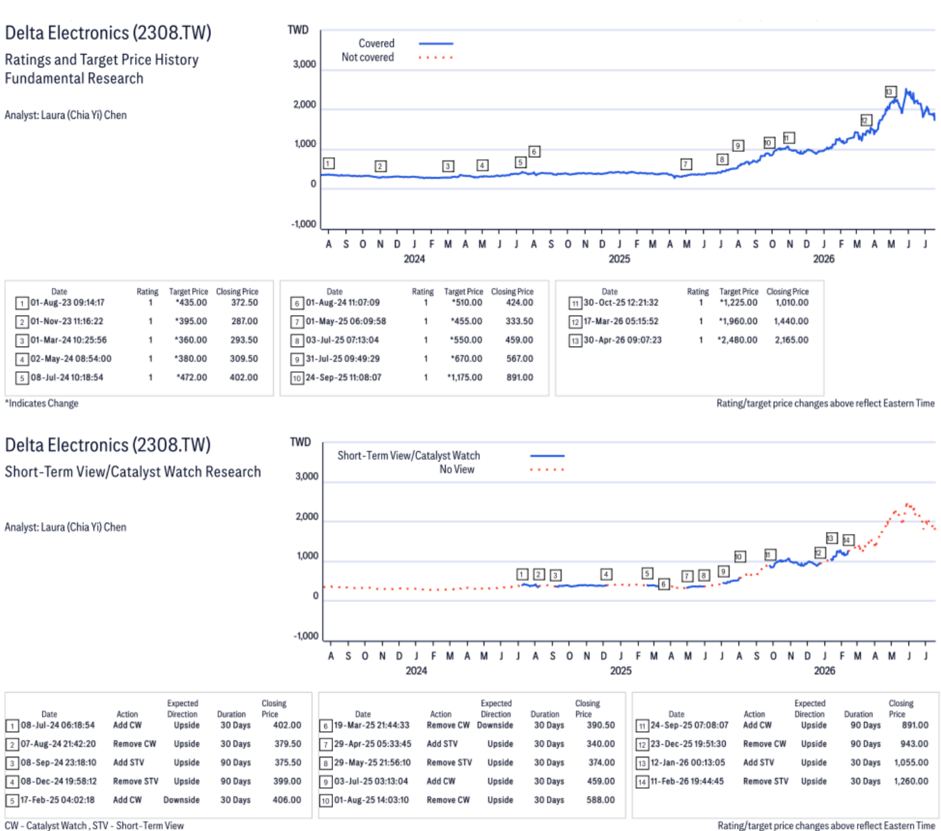Click the 'Short-Term View/Catalyst Watch Research' heading
The width and height of the screenshot is (941, 831).
pos(133,472)
